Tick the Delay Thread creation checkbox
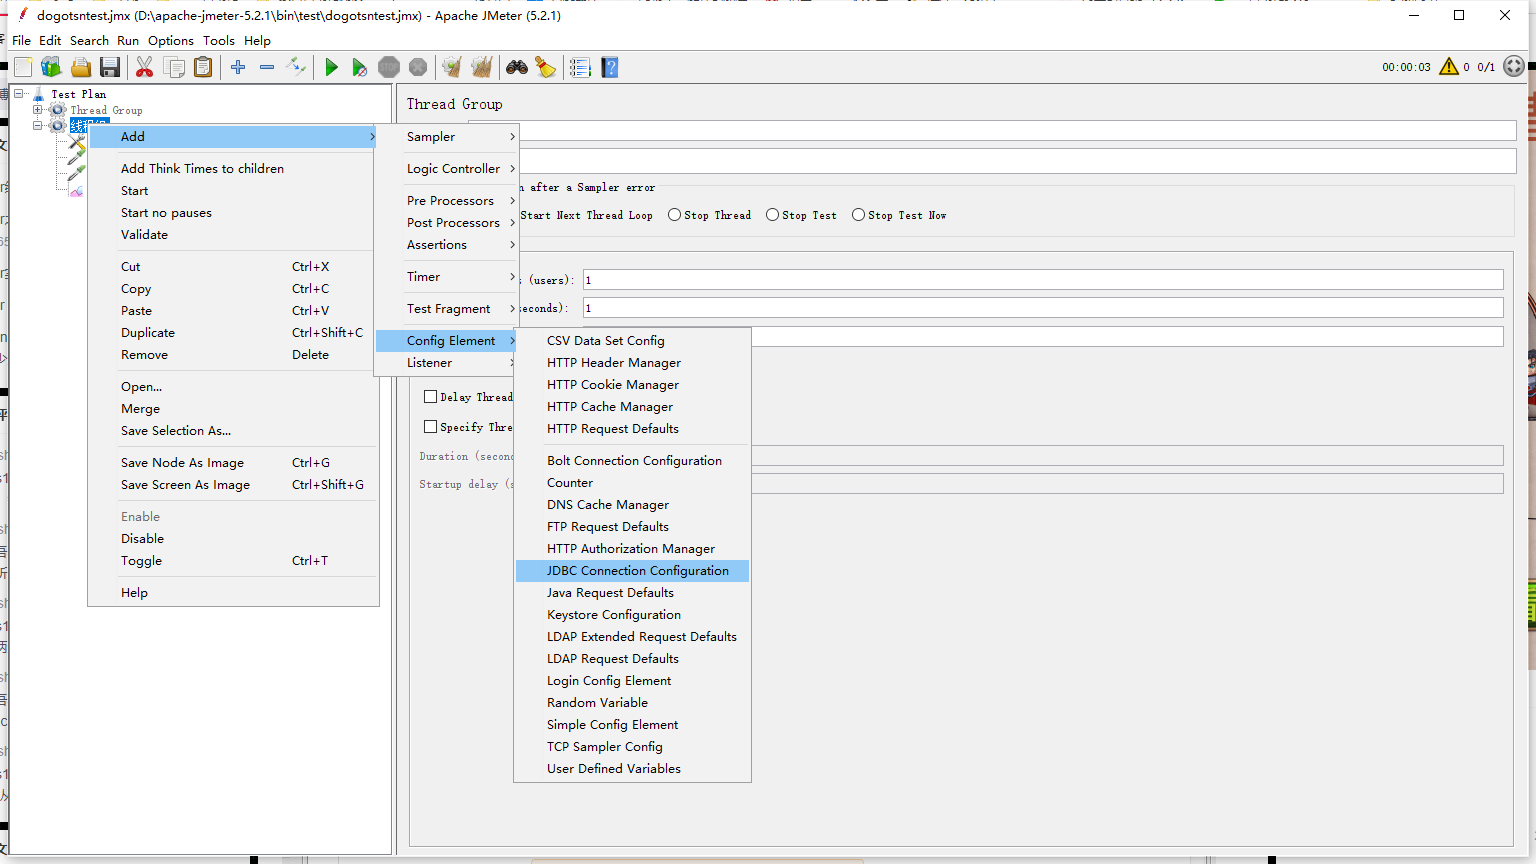Image resolution: width=1536 pixels, height=864 pixels. (431, 397)
